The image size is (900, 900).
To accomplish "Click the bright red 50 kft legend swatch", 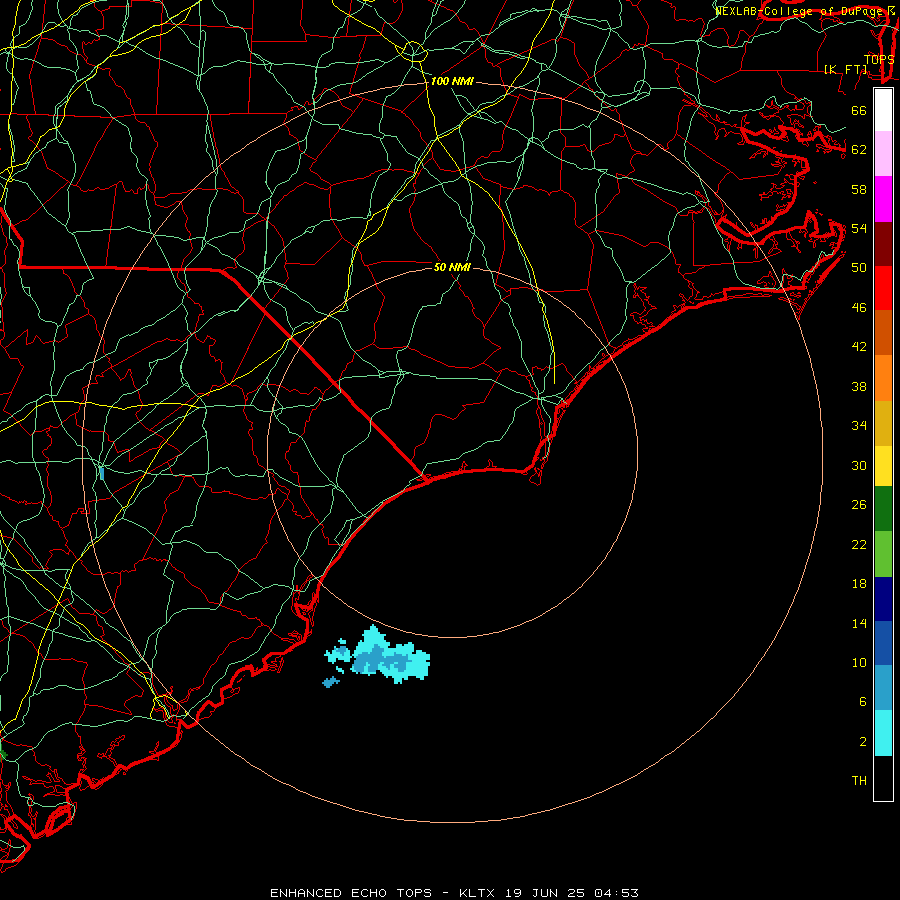I will (x=883, y=288).
